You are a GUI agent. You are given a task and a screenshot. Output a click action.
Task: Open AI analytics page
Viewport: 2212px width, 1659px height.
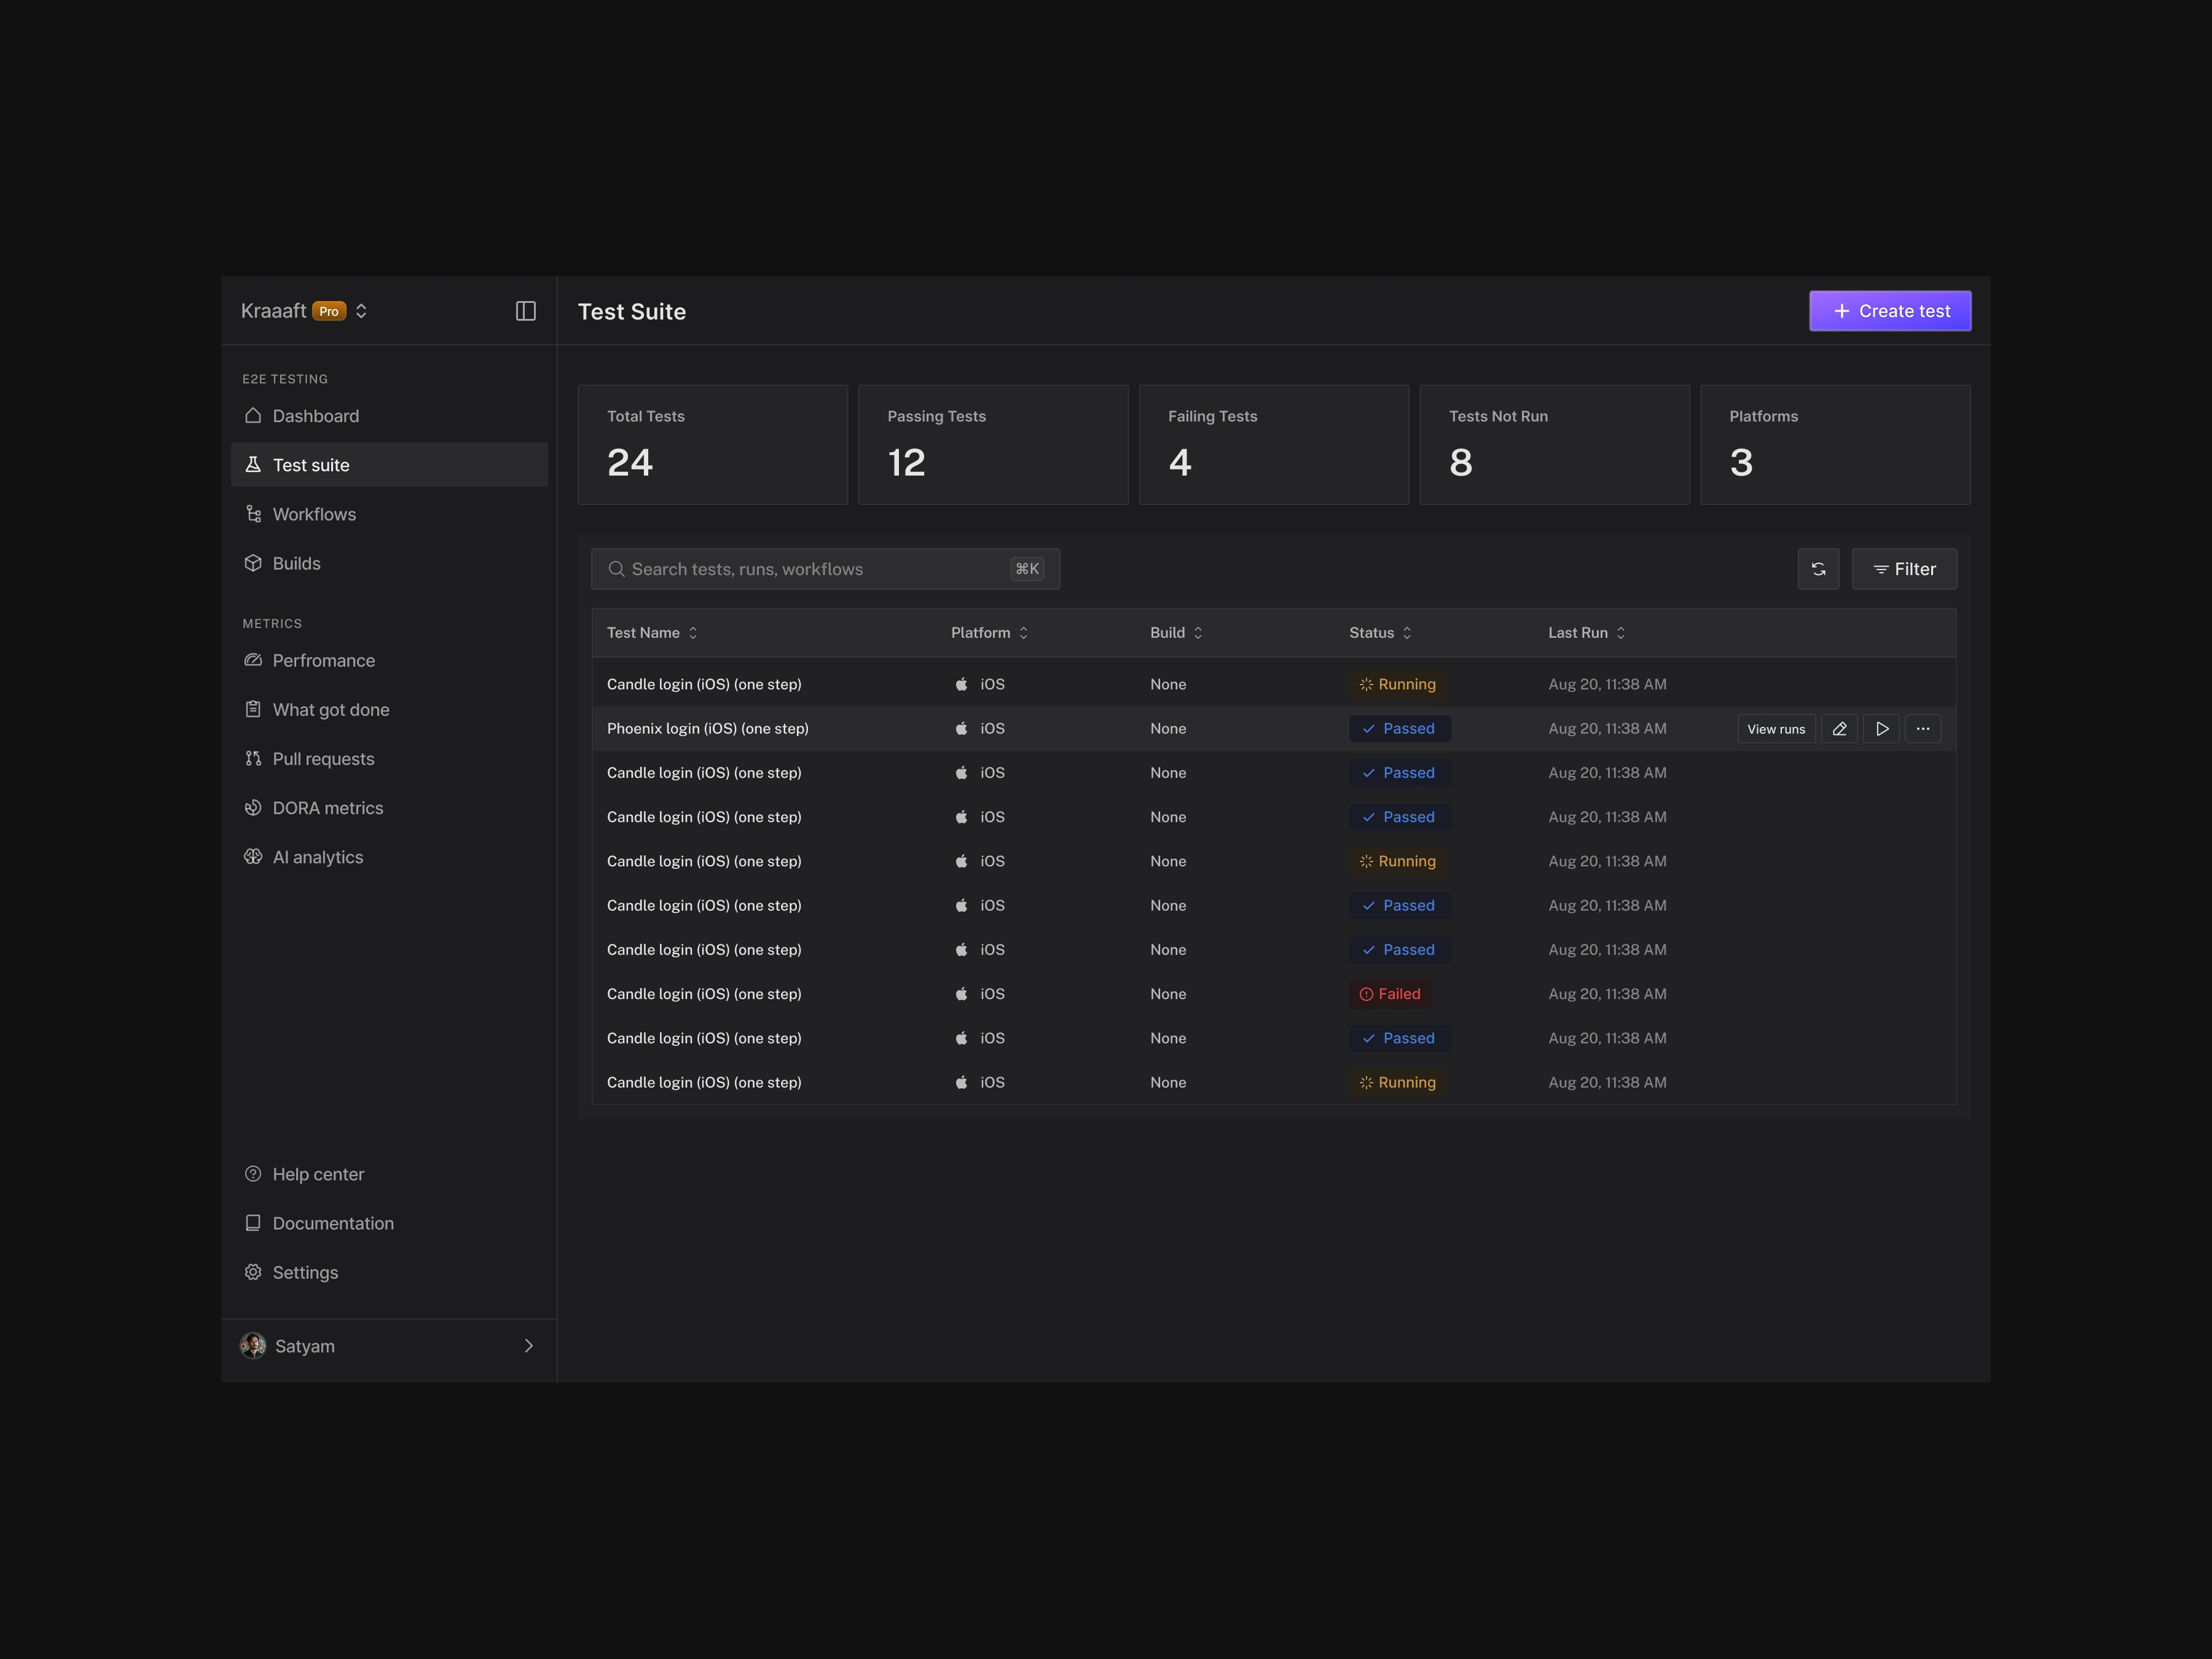pyautogui.click(x=317, y=857)
